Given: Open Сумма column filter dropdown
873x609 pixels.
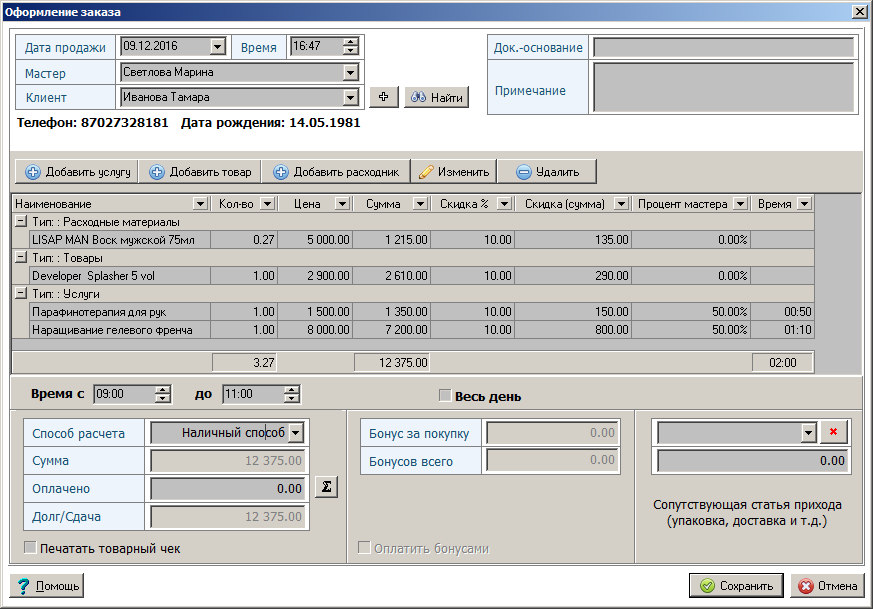Looking at the screenshot, I should [420, 204].
